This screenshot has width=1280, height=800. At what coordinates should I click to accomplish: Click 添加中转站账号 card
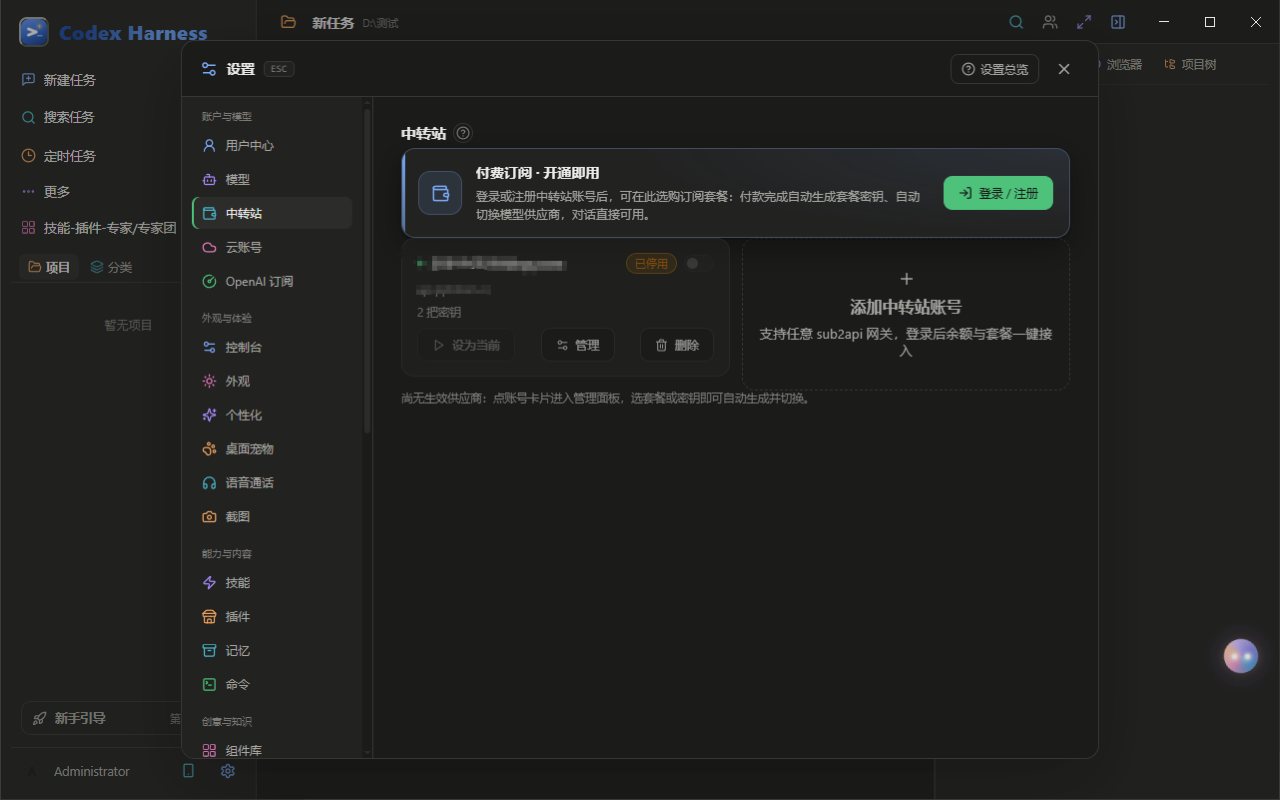tap(906, 314)
